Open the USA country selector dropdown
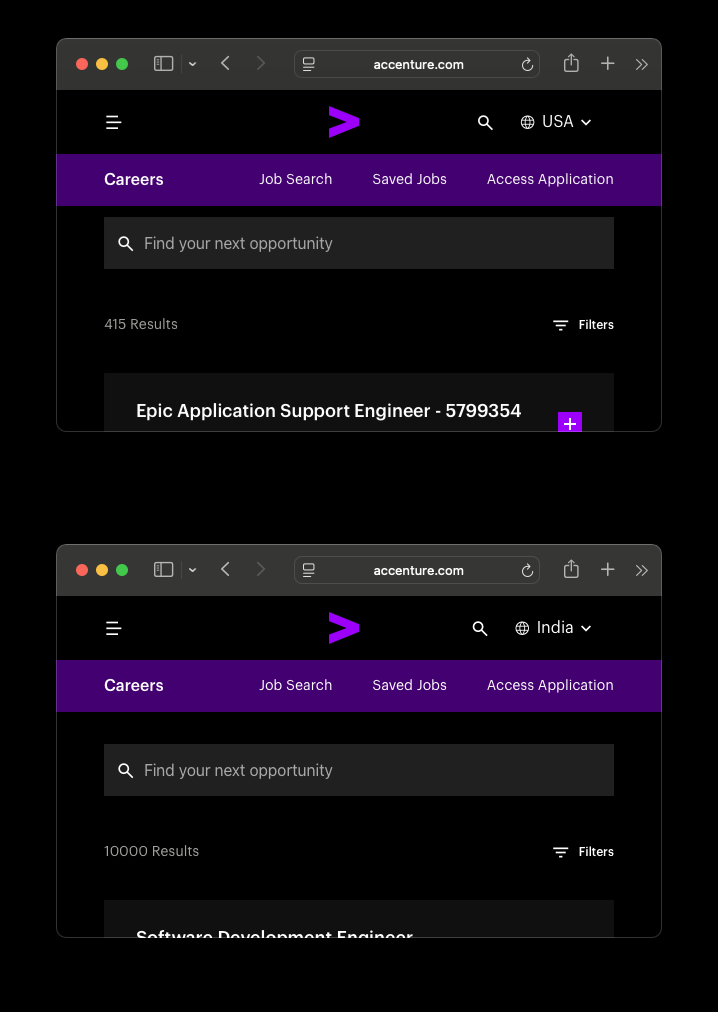Screen dimensions: 718x1012 tap(557, 122)
